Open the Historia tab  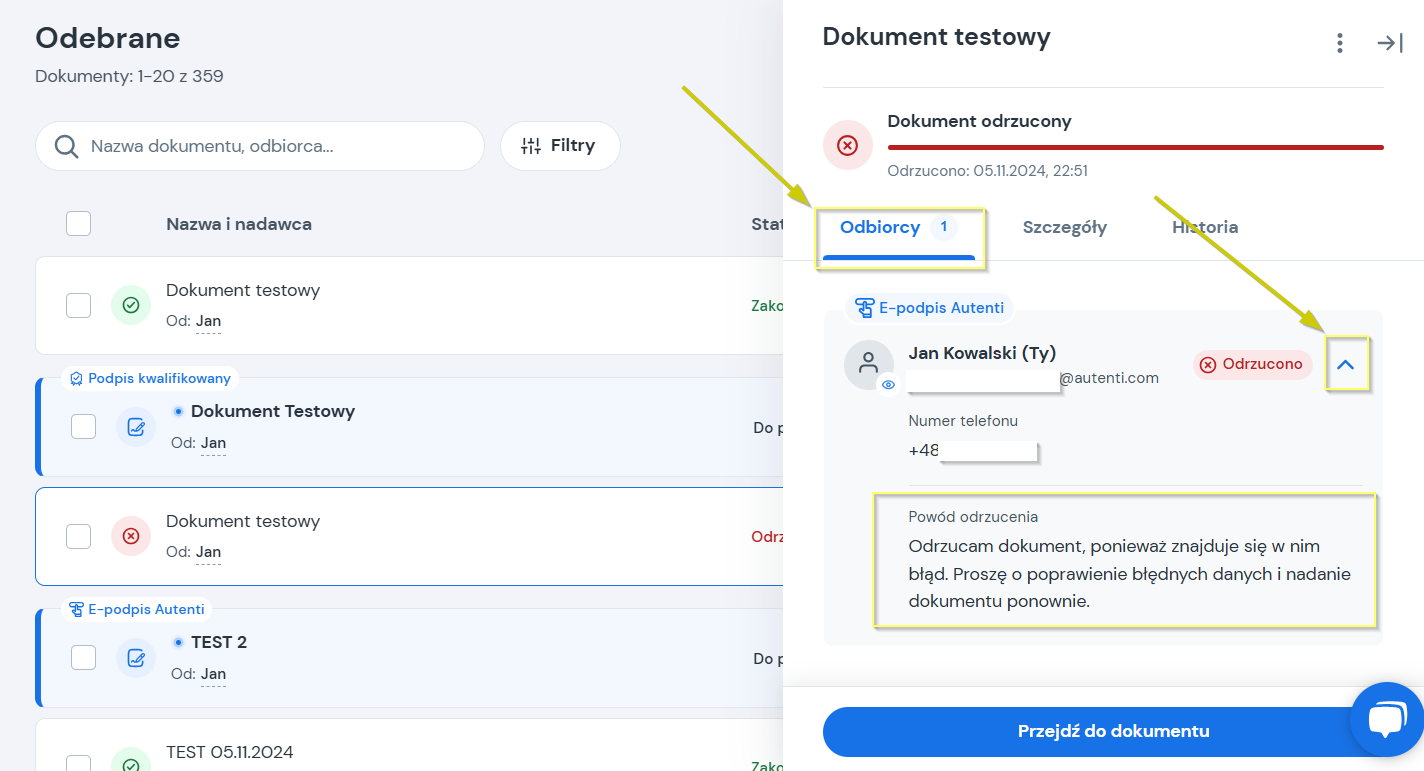tap(1205, 227)
